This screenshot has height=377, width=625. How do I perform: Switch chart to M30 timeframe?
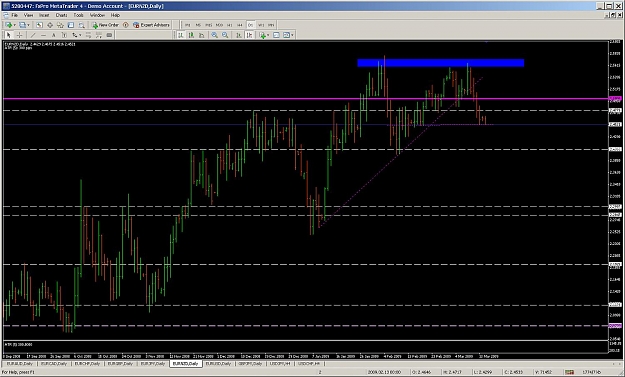pyautogui.click(x=219, y=25)
